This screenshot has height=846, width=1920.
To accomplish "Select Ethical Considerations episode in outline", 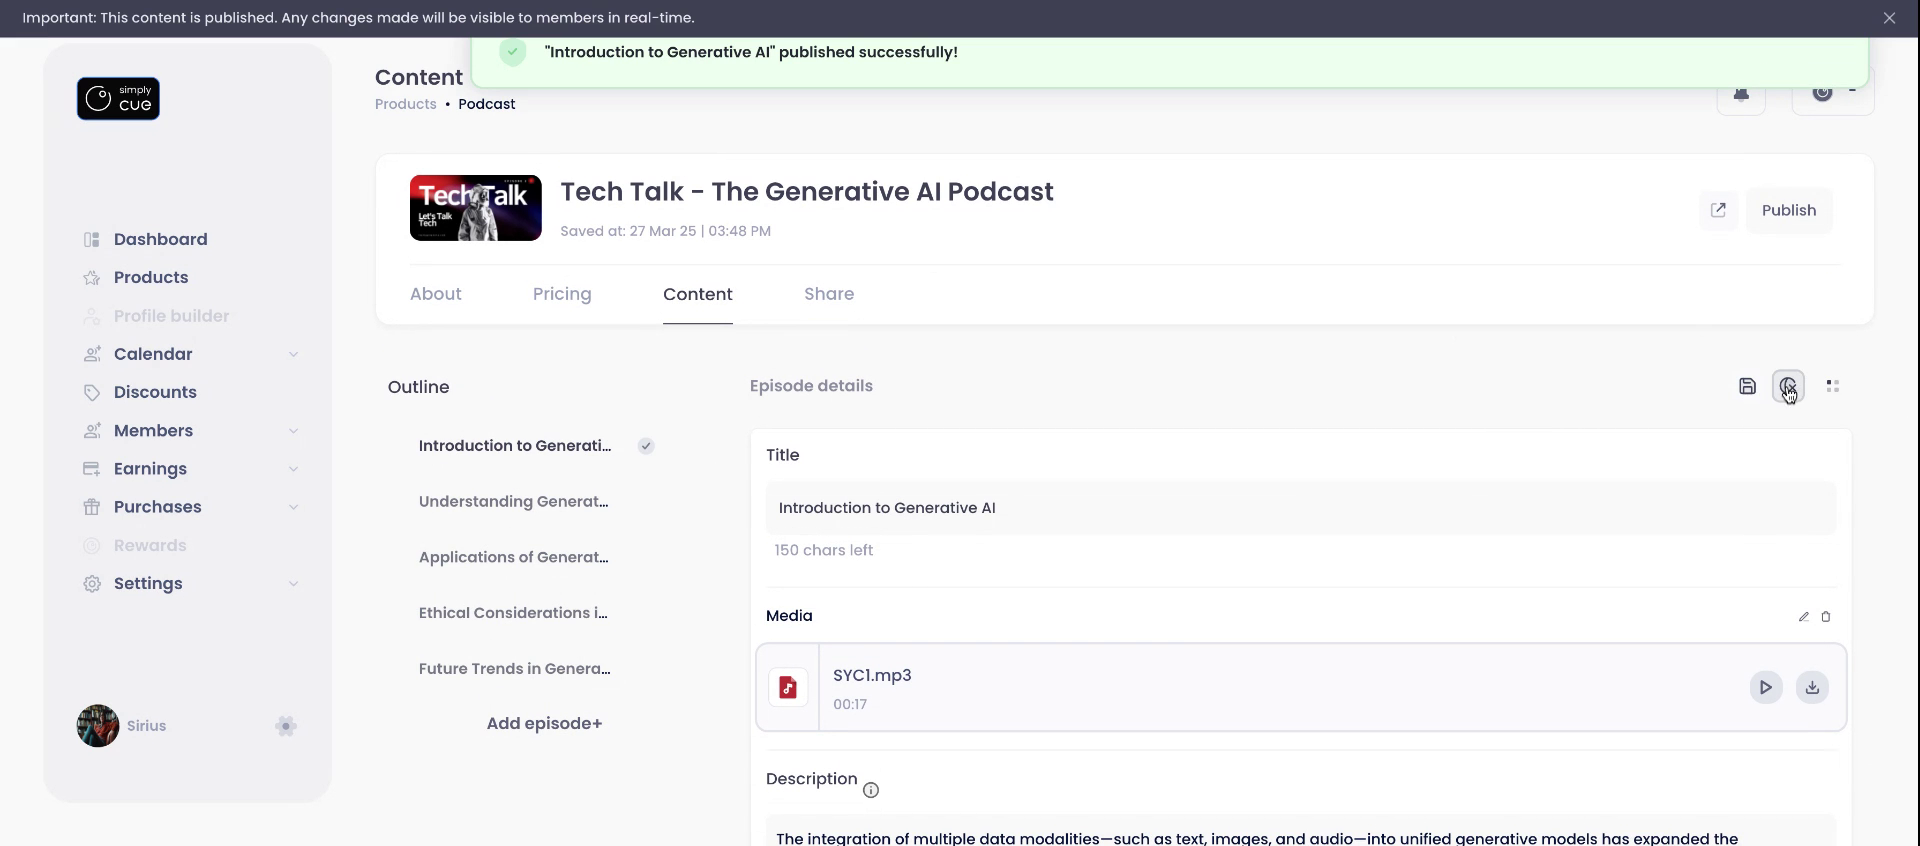I will click(513, 613).
